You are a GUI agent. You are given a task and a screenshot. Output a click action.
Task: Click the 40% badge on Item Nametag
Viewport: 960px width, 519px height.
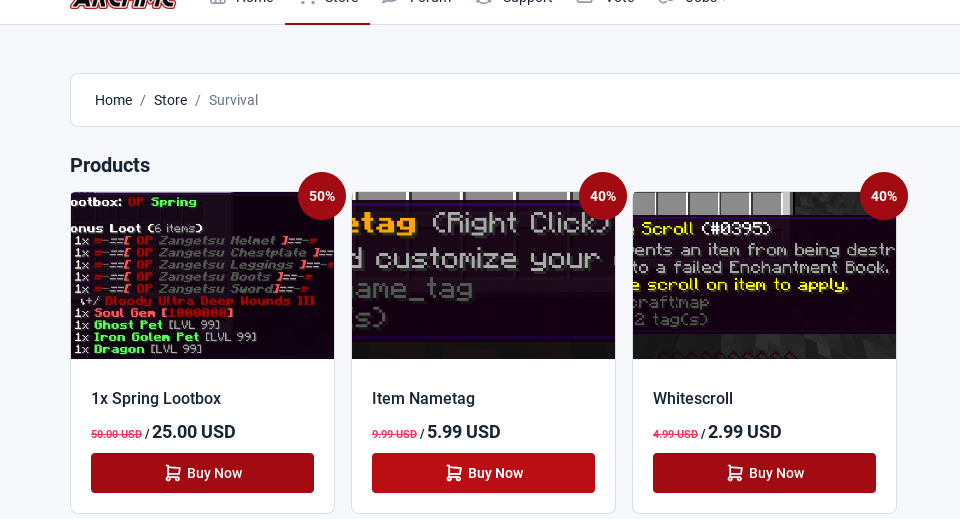coord(603,196)
